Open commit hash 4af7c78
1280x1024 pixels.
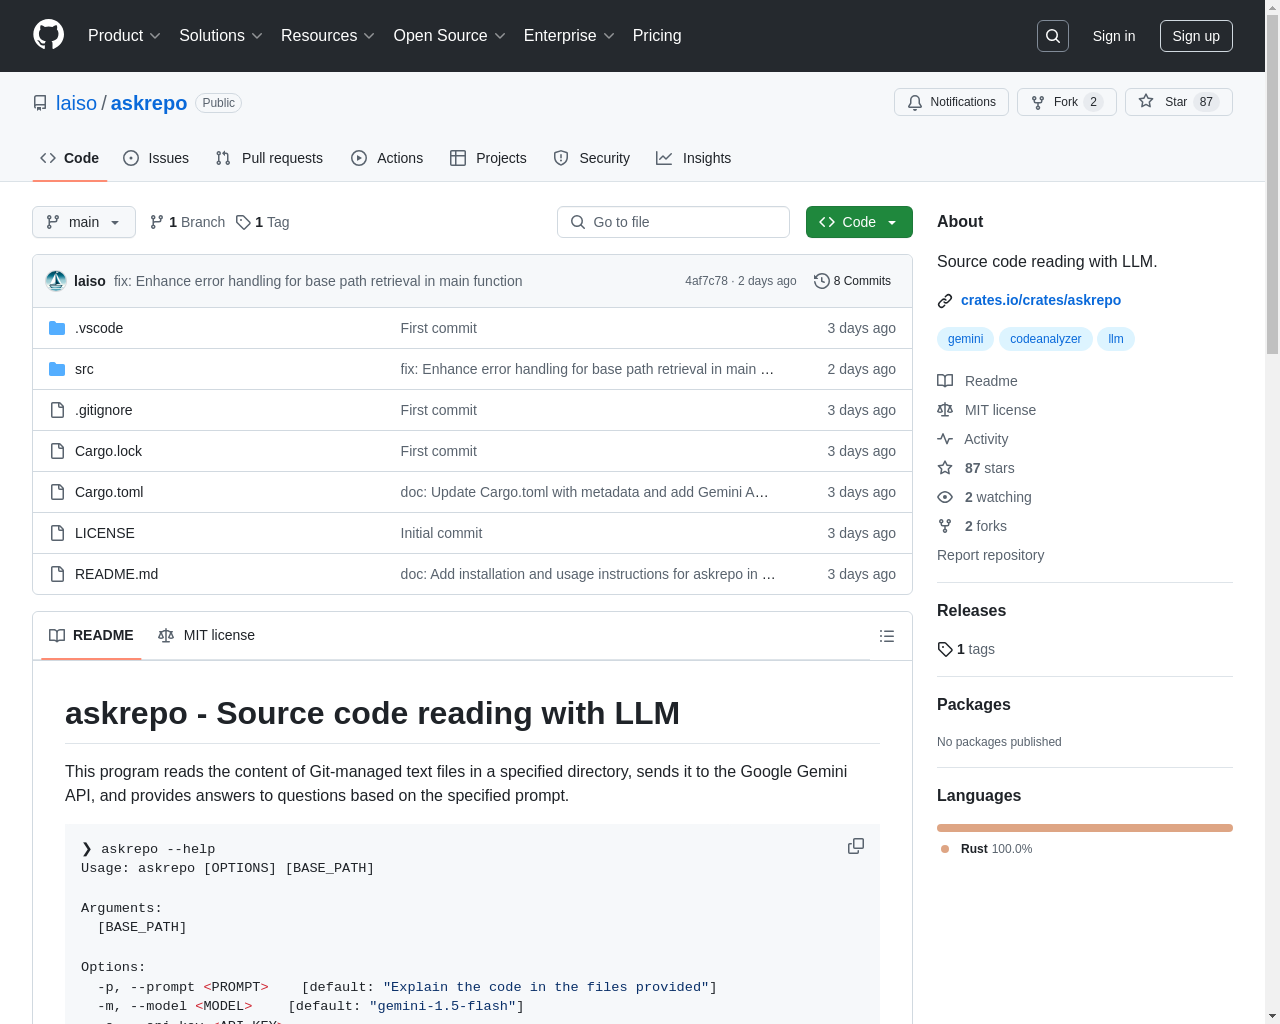click(x=706, y=281)
